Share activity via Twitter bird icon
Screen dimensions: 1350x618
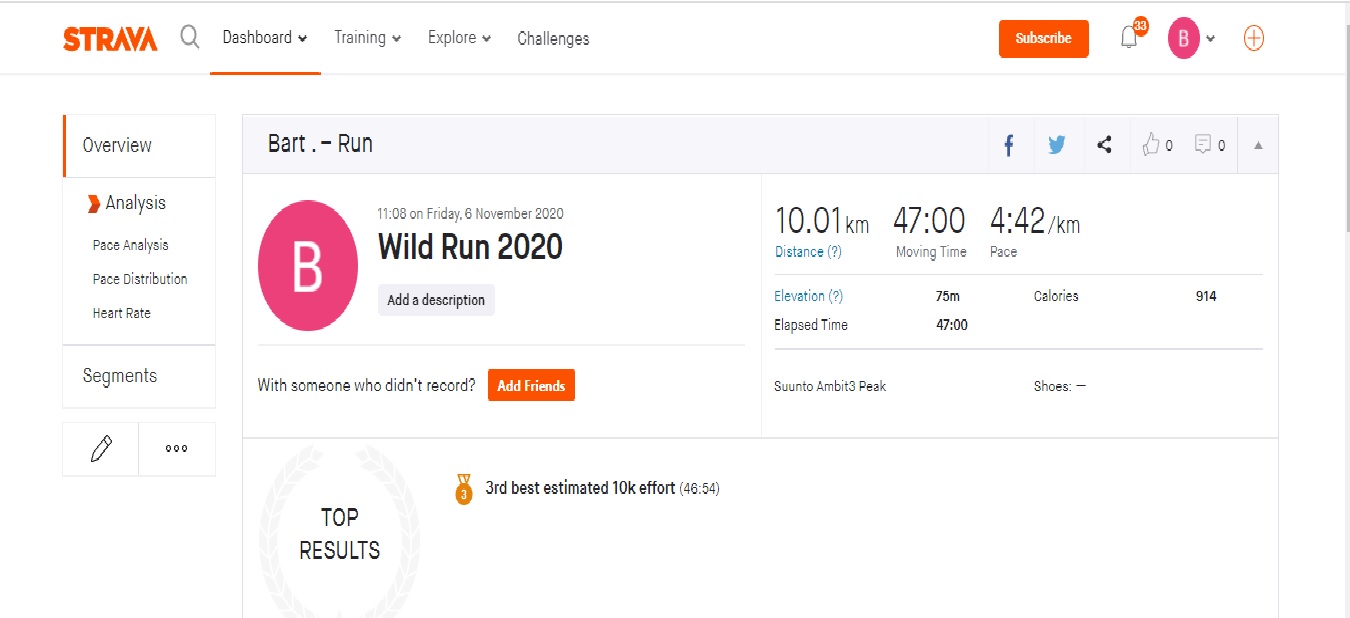tap(1057, 145)
